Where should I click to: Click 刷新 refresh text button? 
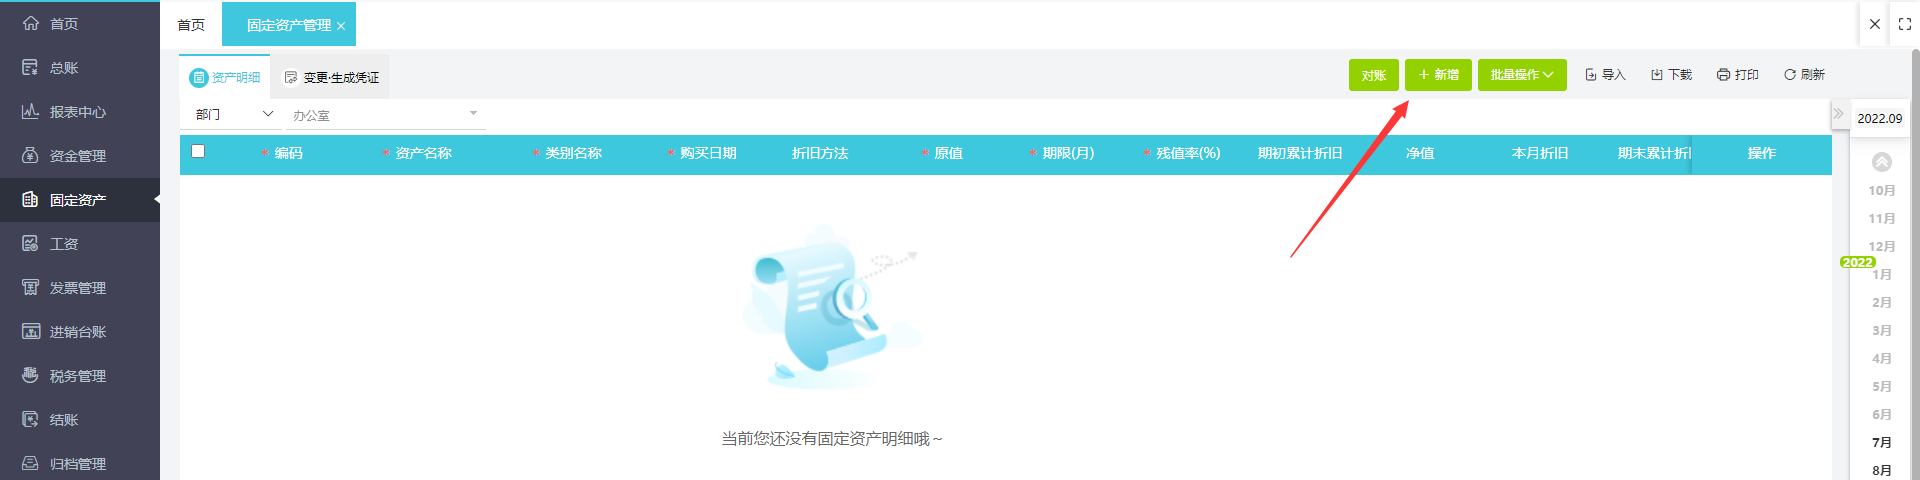click(1813, 75)
